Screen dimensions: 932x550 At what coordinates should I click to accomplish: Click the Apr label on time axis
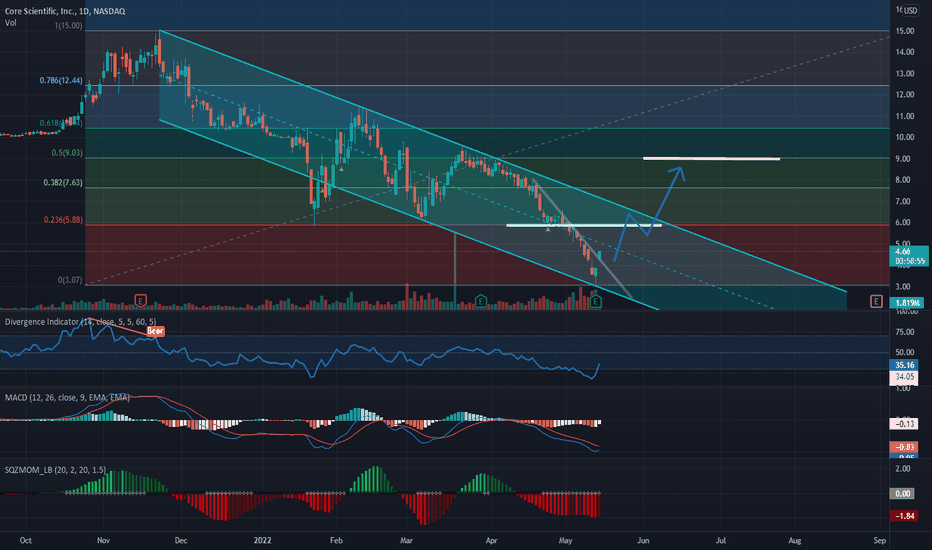click(491, 540)
